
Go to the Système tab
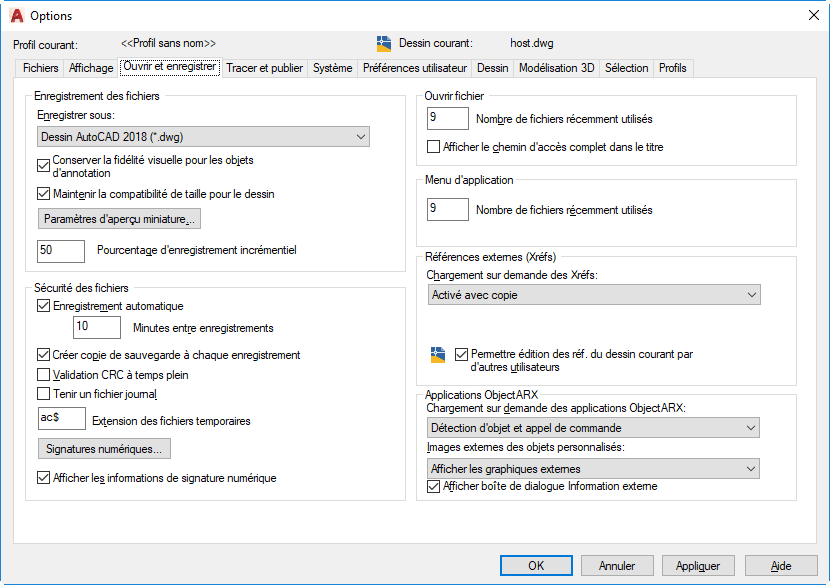(332, 68)
